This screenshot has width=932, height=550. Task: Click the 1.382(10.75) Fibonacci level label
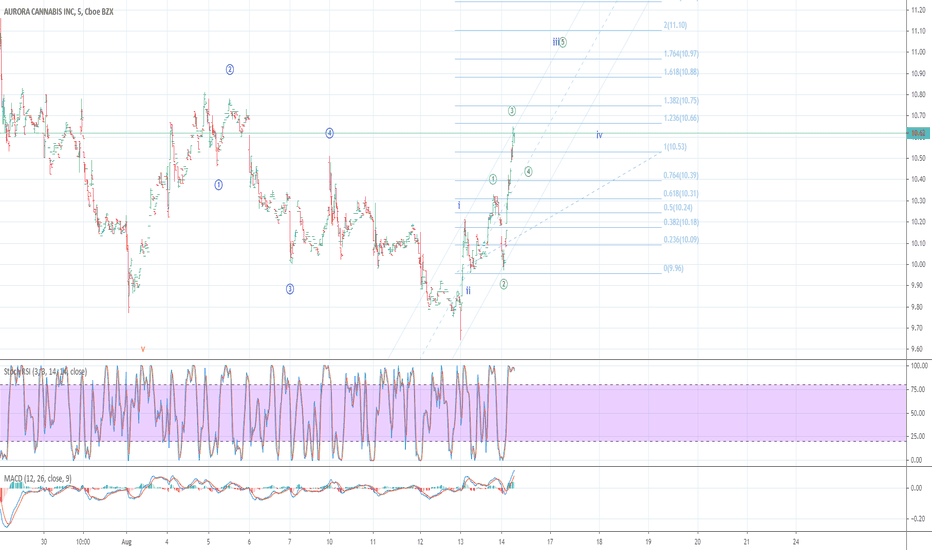[x=681, y=100]
